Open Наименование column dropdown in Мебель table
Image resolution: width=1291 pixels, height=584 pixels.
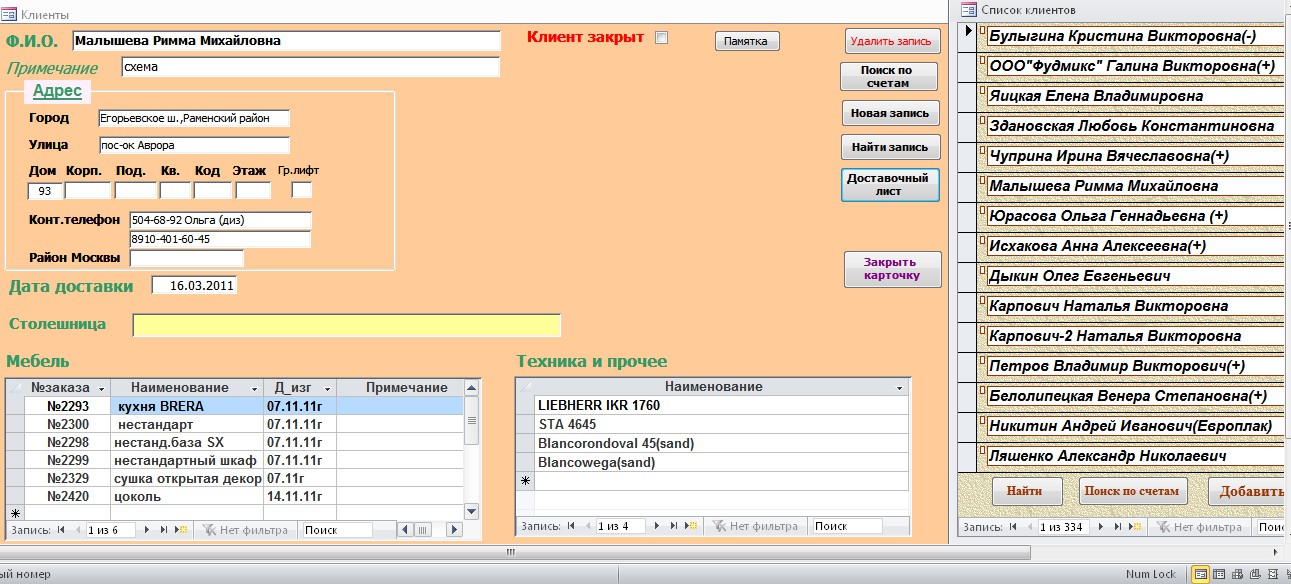[254, 388]
